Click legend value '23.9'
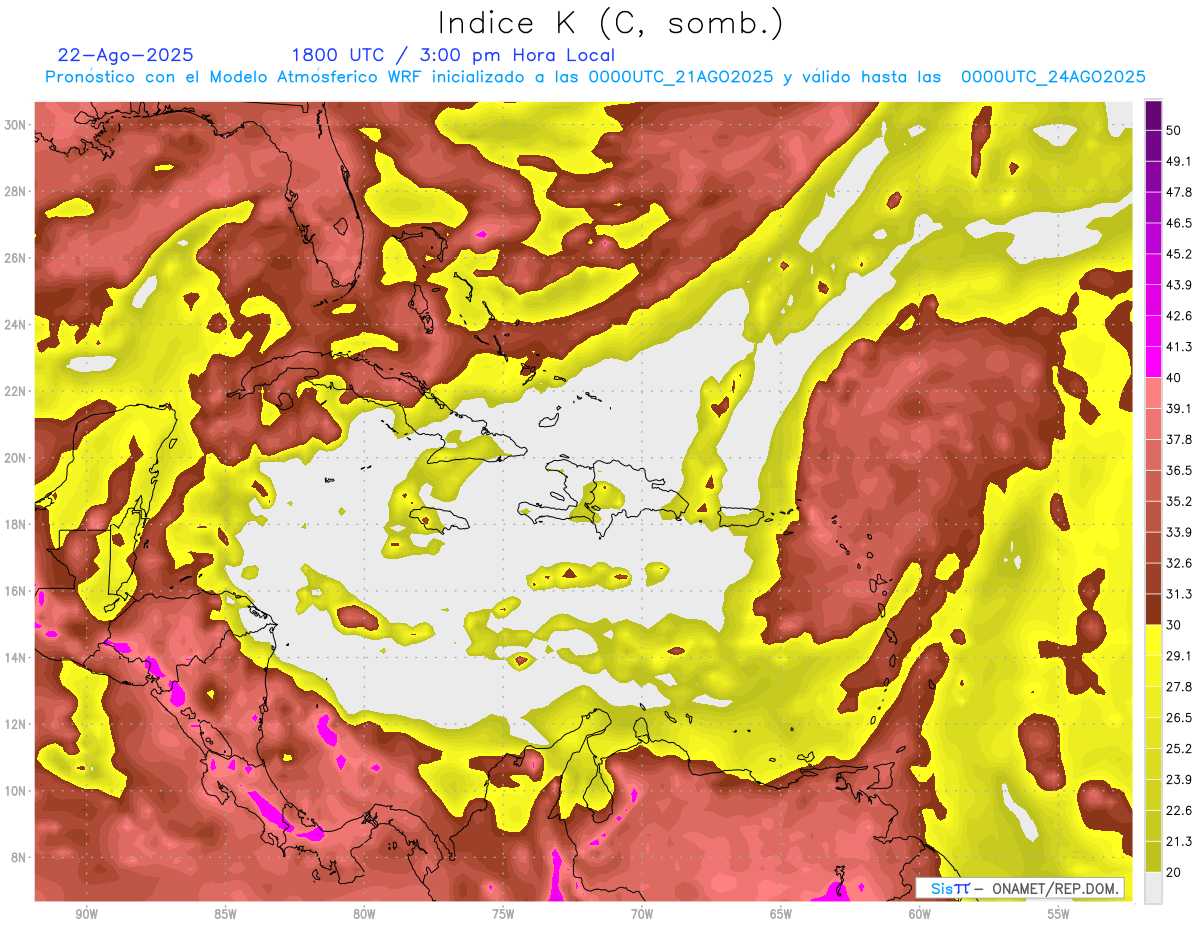Viewport: 1200px width, 927px height. pos(1179,780)
